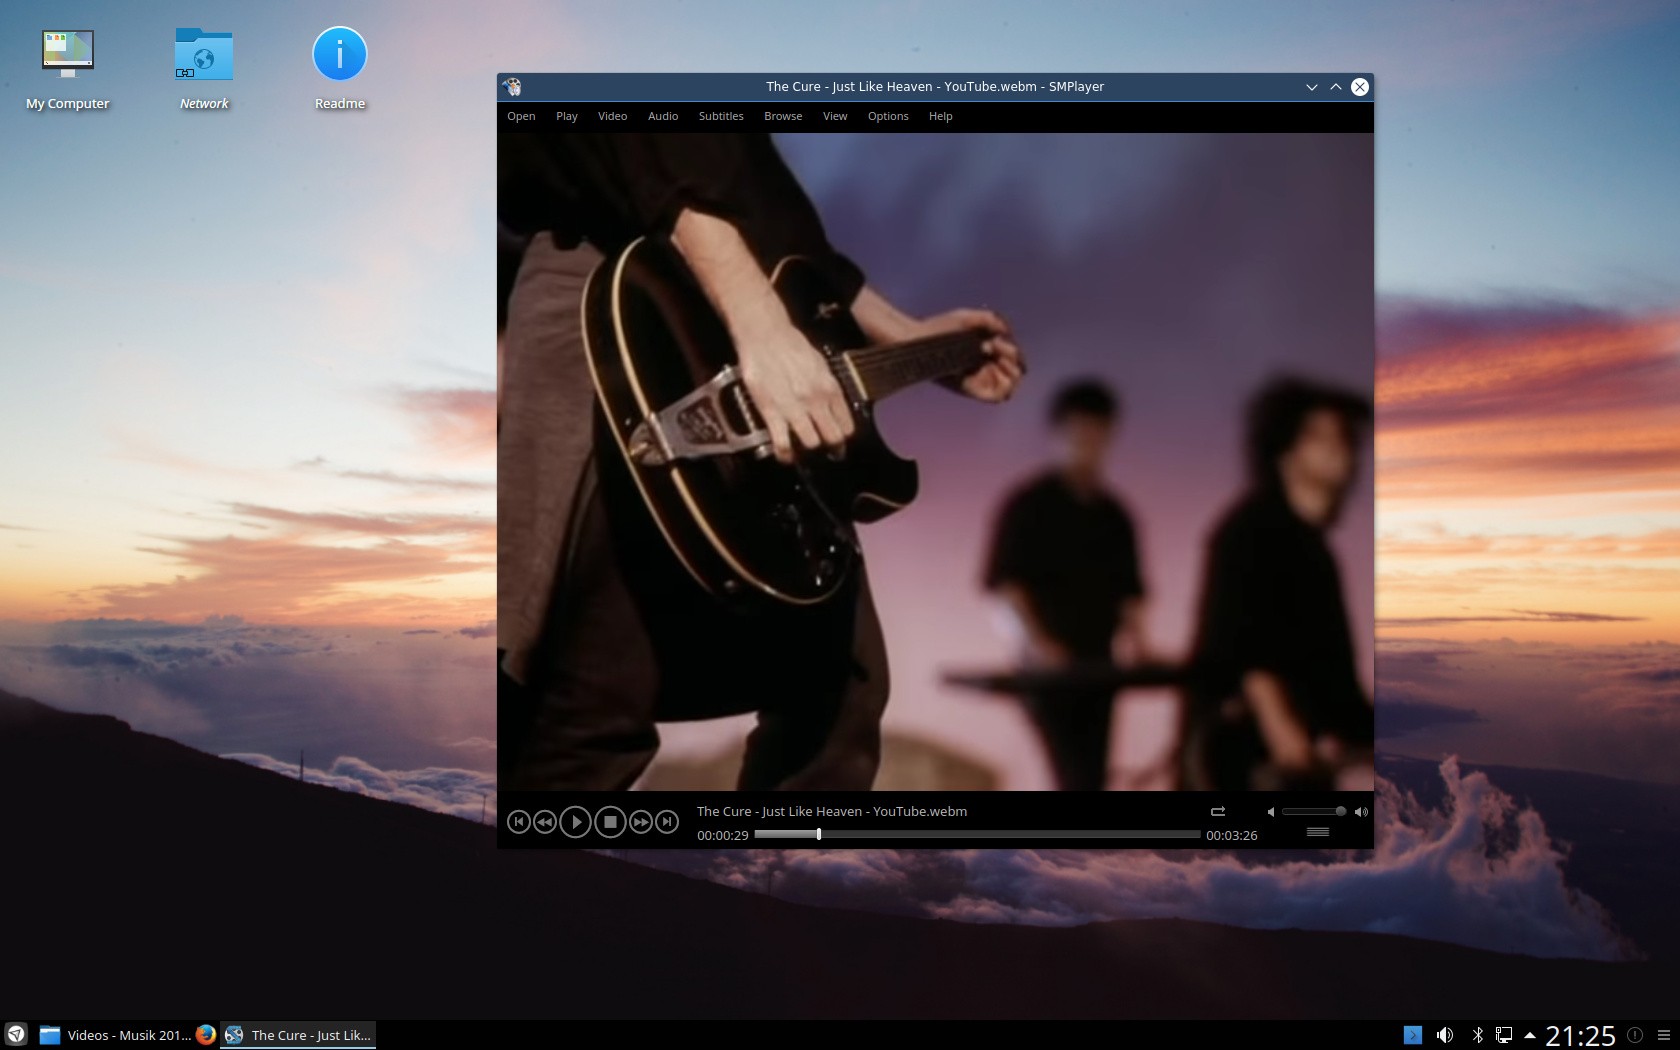The width and height of the screenshot is (1680, 1050).
Task: Expand the Options menu
Action: pyautogui.click(x=887, y=116)
